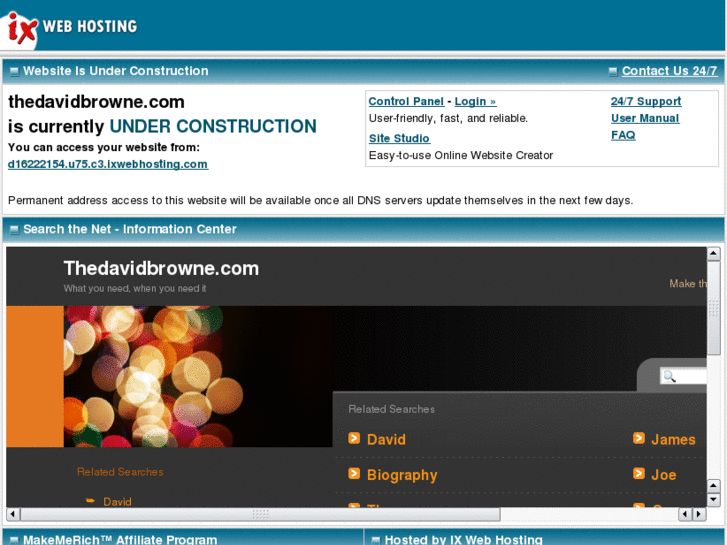Image resolution: width=727 pixels, height=545 pixels.
Task: Visit the d16222154.u75.c3.ixwebhosting.com temporary address
Action: 108,164
